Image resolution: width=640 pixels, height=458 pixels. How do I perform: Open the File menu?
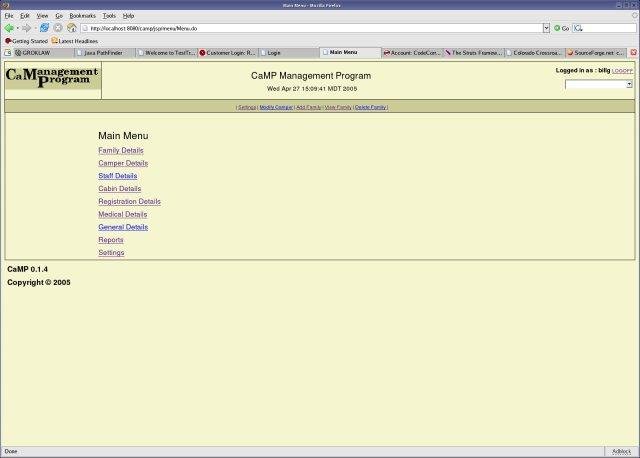(9, 16)
